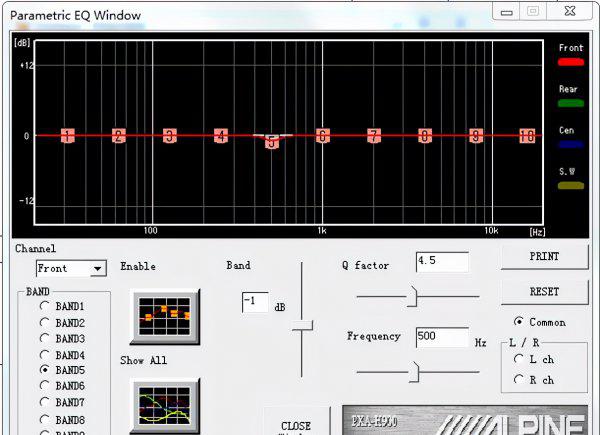Select the L ch radio button

[x=518, y=358]
